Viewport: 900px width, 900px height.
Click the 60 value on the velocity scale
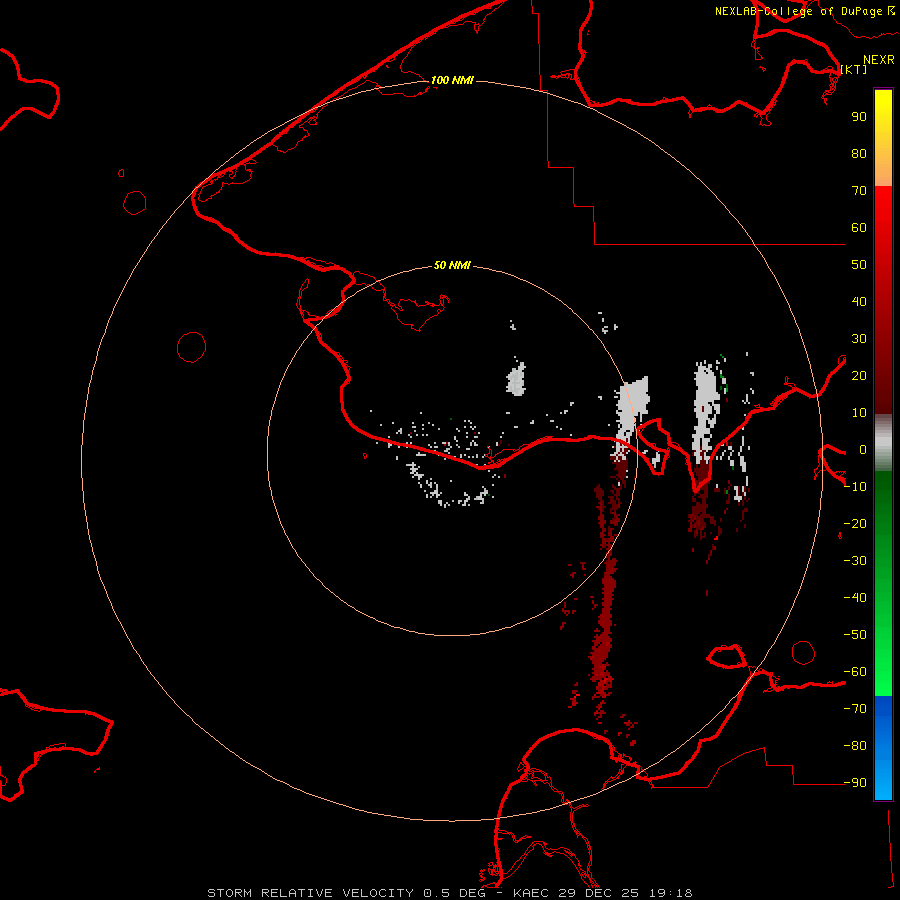[x=859, y=228]
